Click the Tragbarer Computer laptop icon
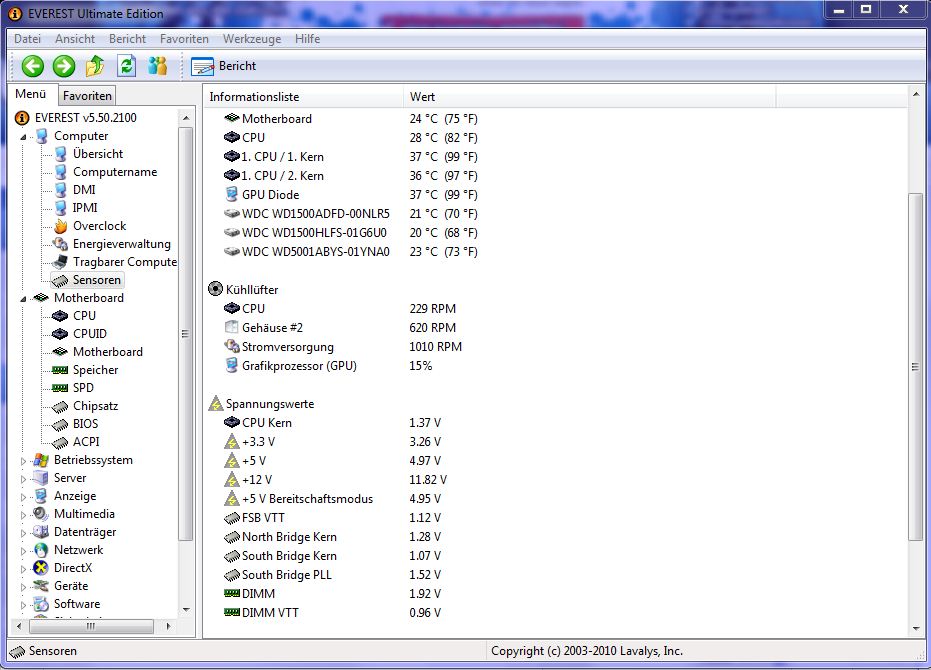 pyautogui.click(x=61, y=261)
